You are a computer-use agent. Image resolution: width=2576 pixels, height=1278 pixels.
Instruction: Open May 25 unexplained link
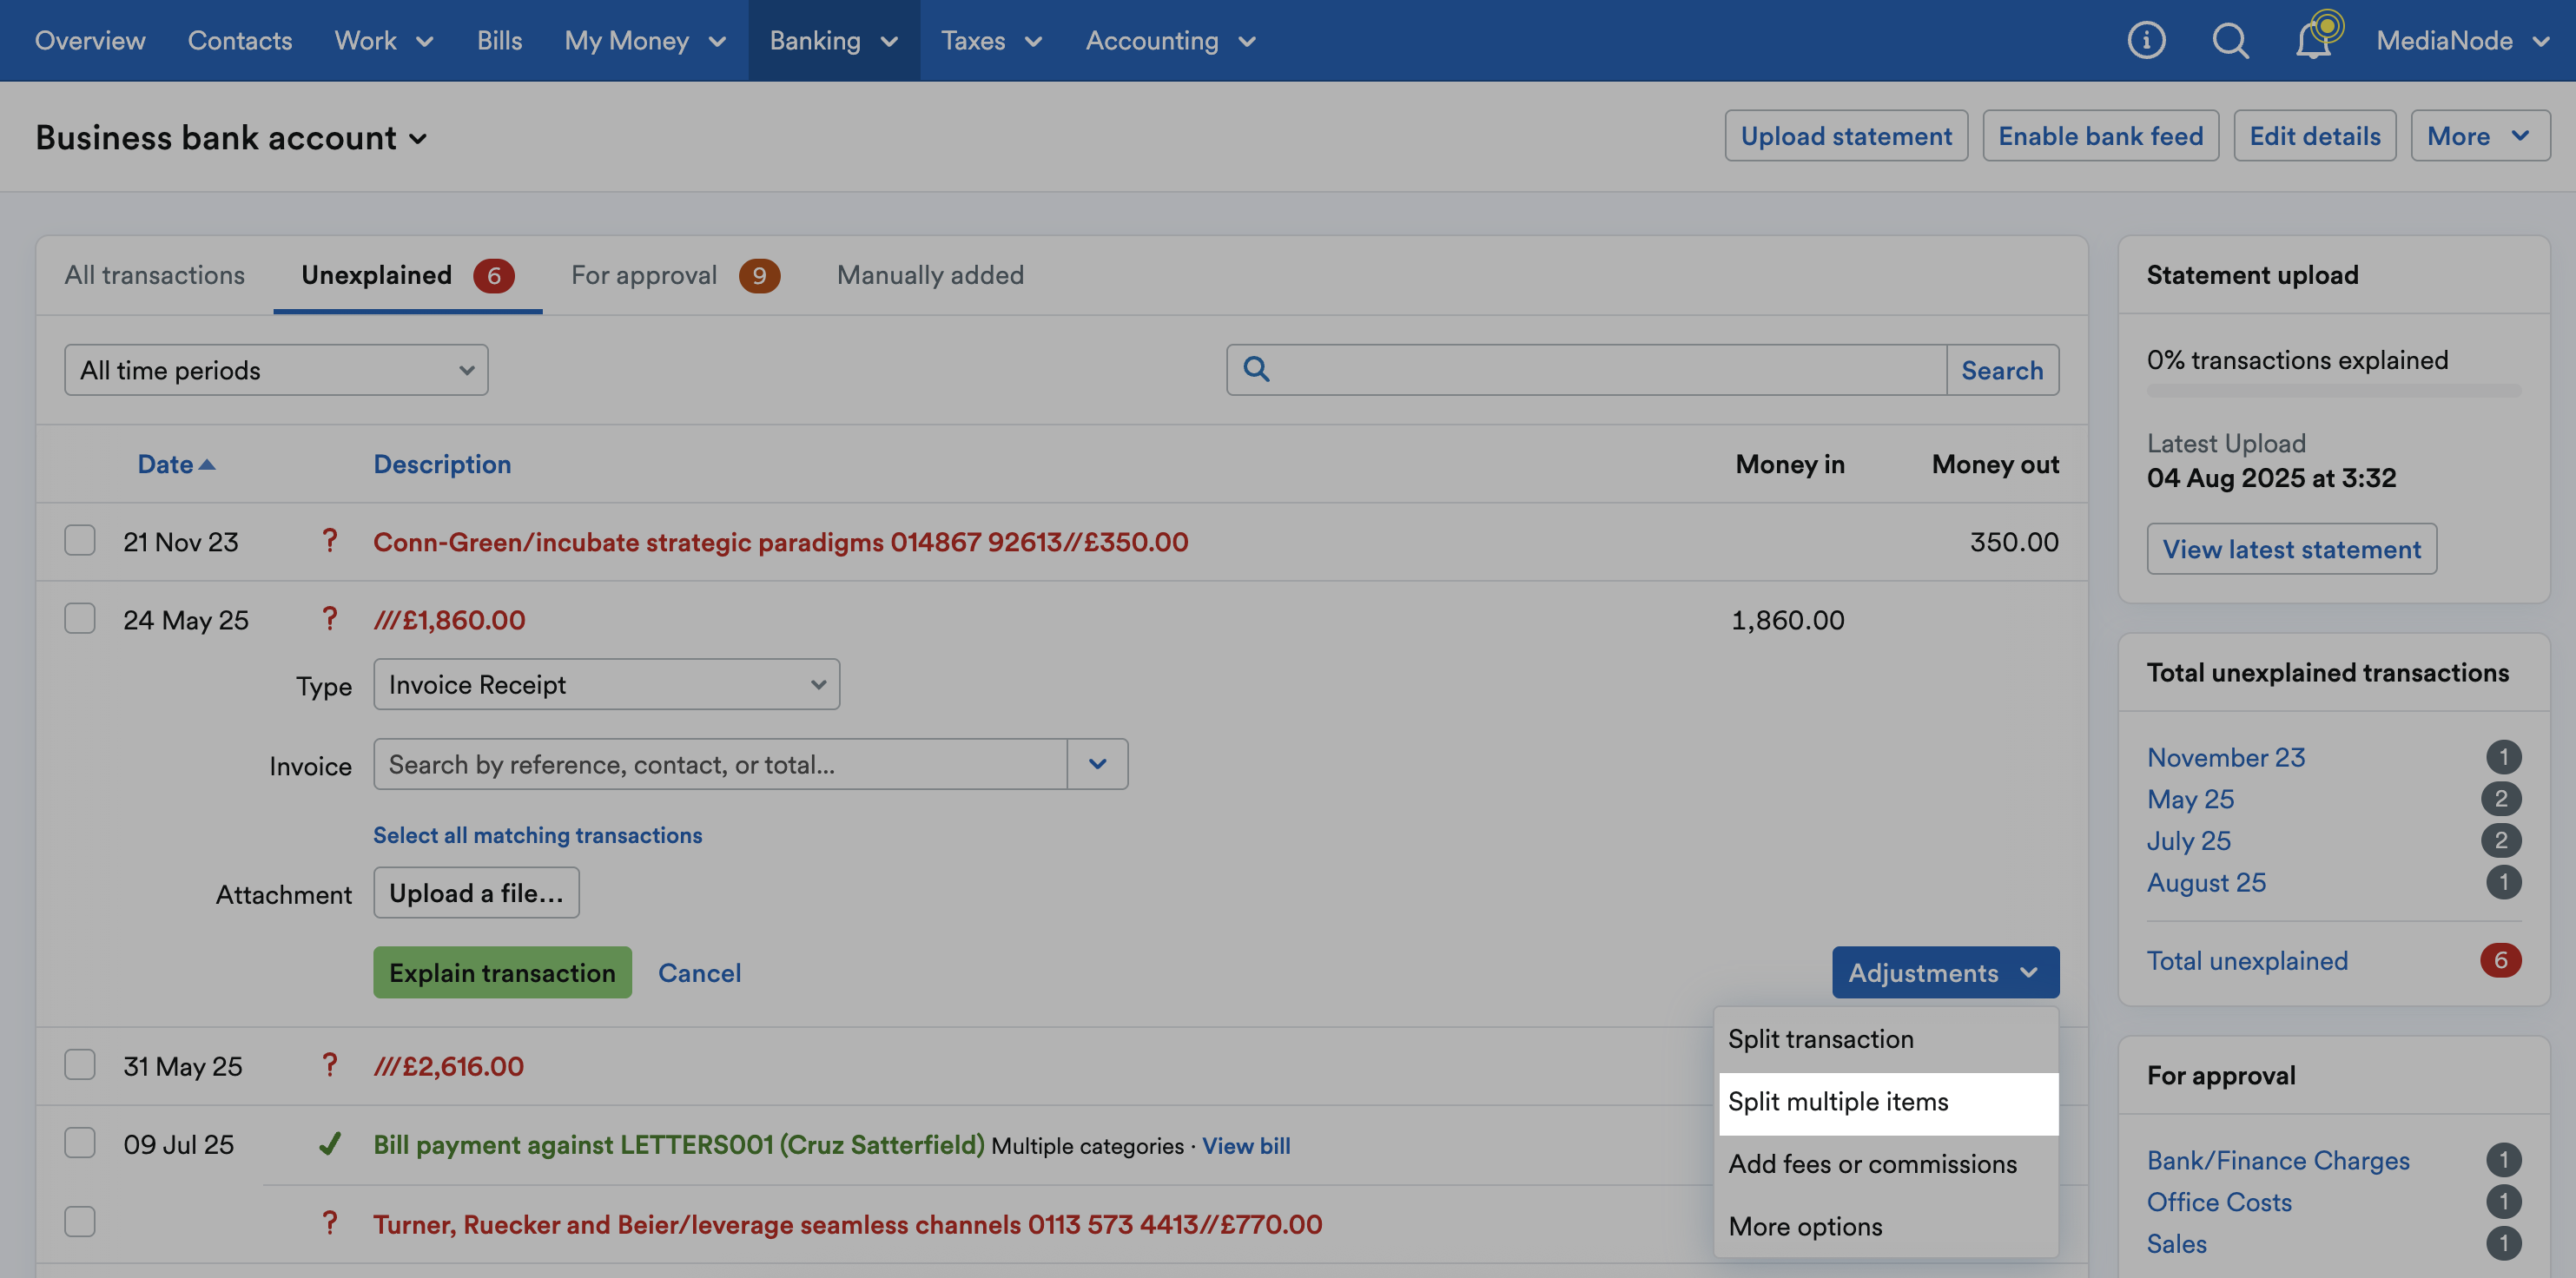pos(2190,799)
